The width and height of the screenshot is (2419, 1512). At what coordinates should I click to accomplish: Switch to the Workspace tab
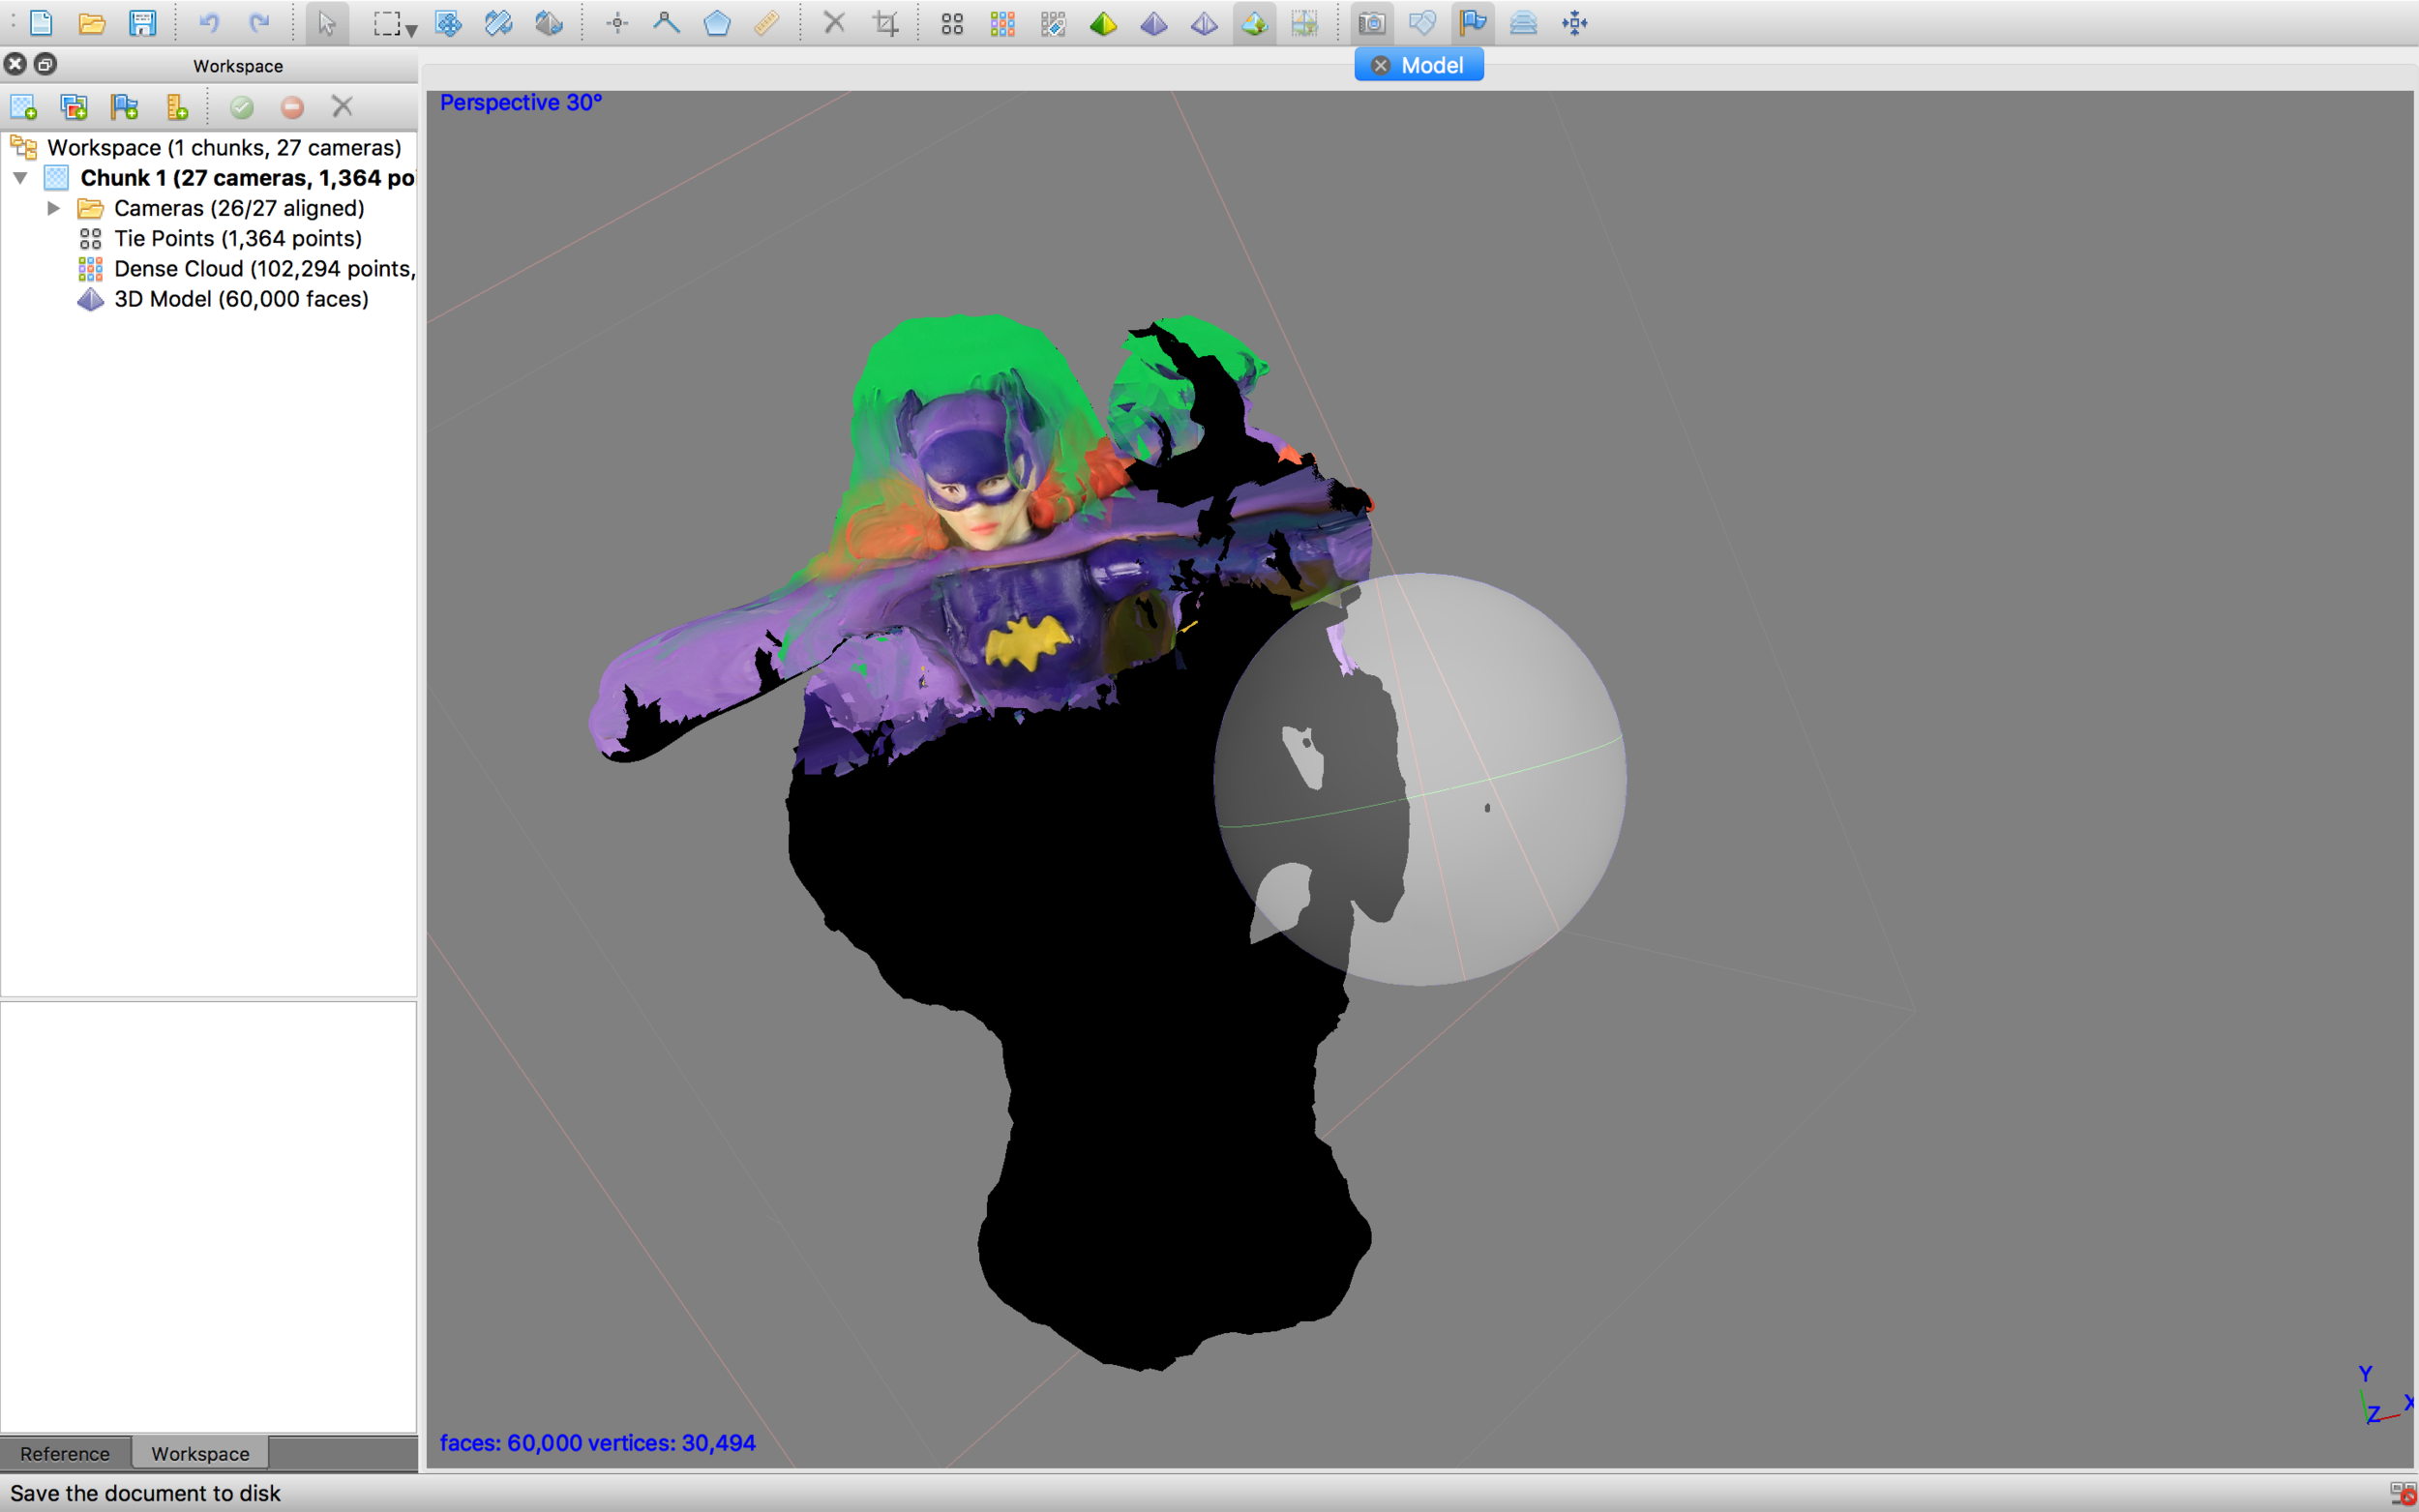pos(200,1453)
